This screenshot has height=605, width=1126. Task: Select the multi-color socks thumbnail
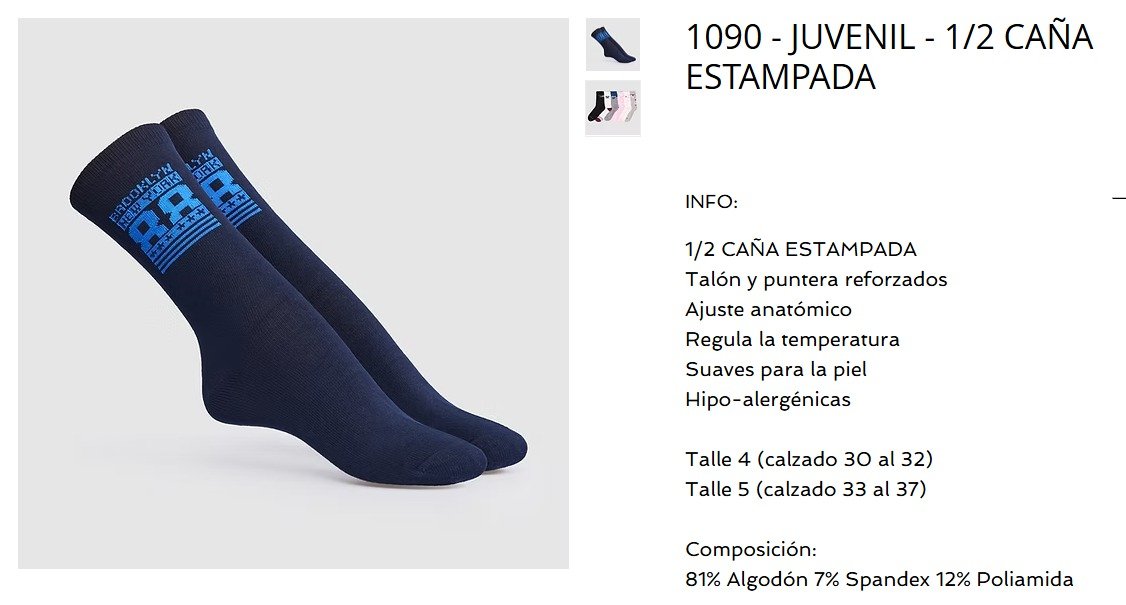(613, 108)
